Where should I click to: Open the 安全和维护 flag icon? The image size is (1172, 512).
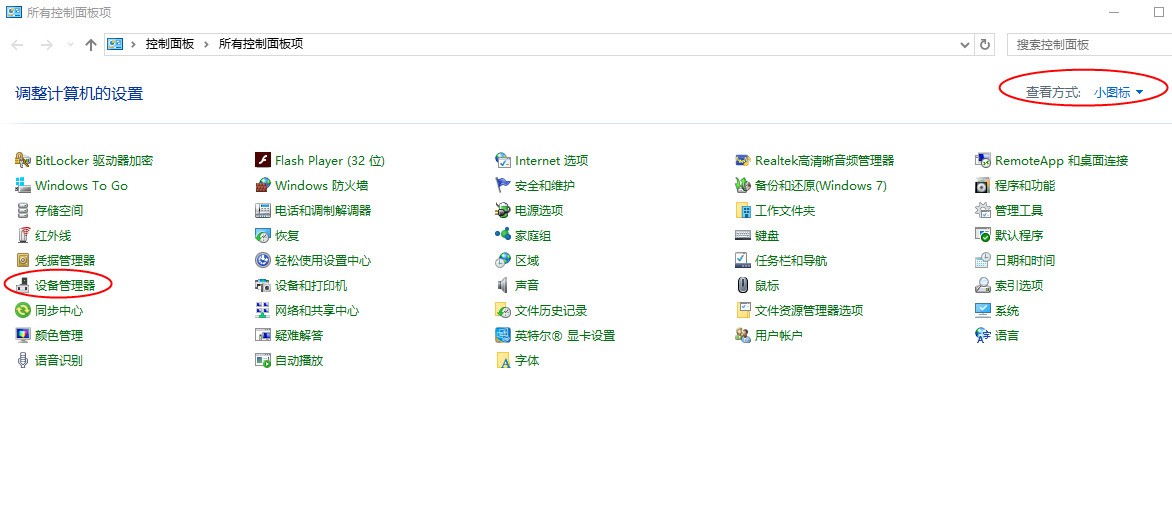pos(503,185)
